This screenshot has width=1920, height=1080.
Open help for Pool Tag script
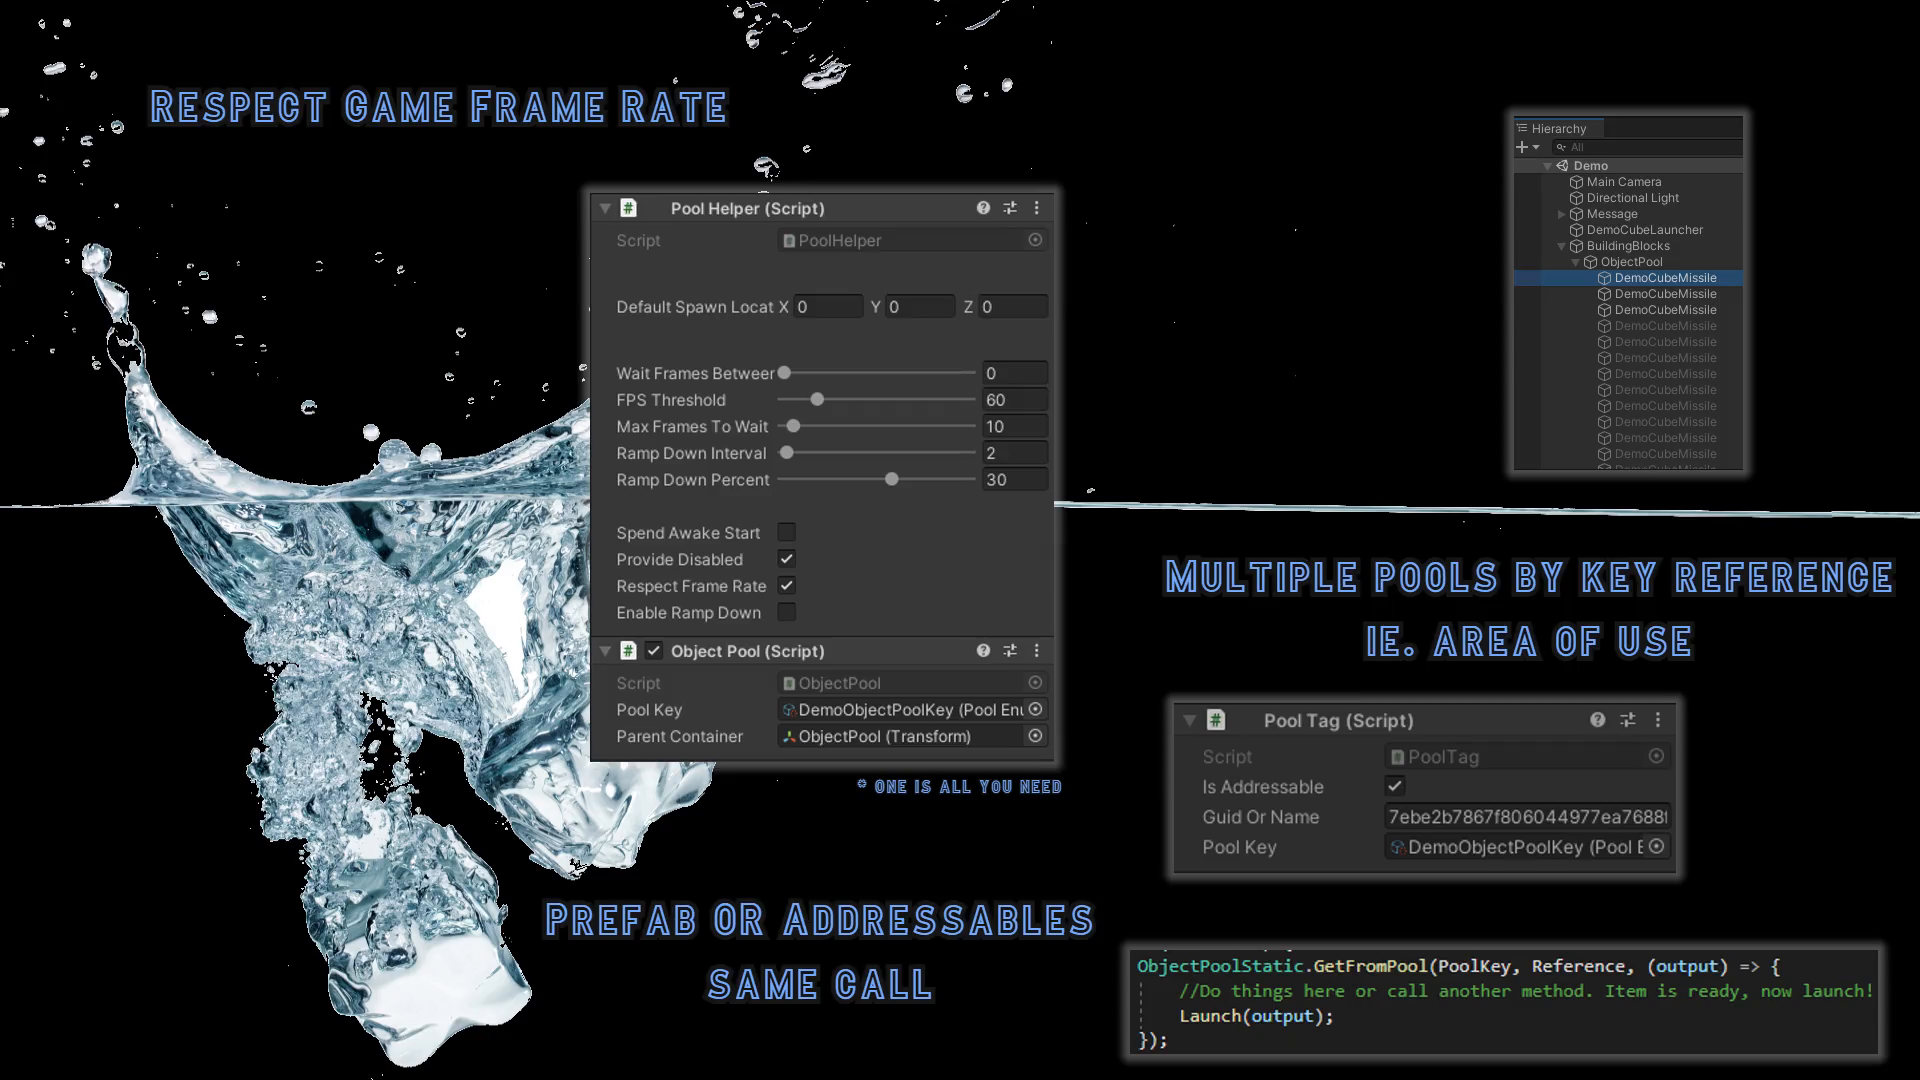(1597, 720)
